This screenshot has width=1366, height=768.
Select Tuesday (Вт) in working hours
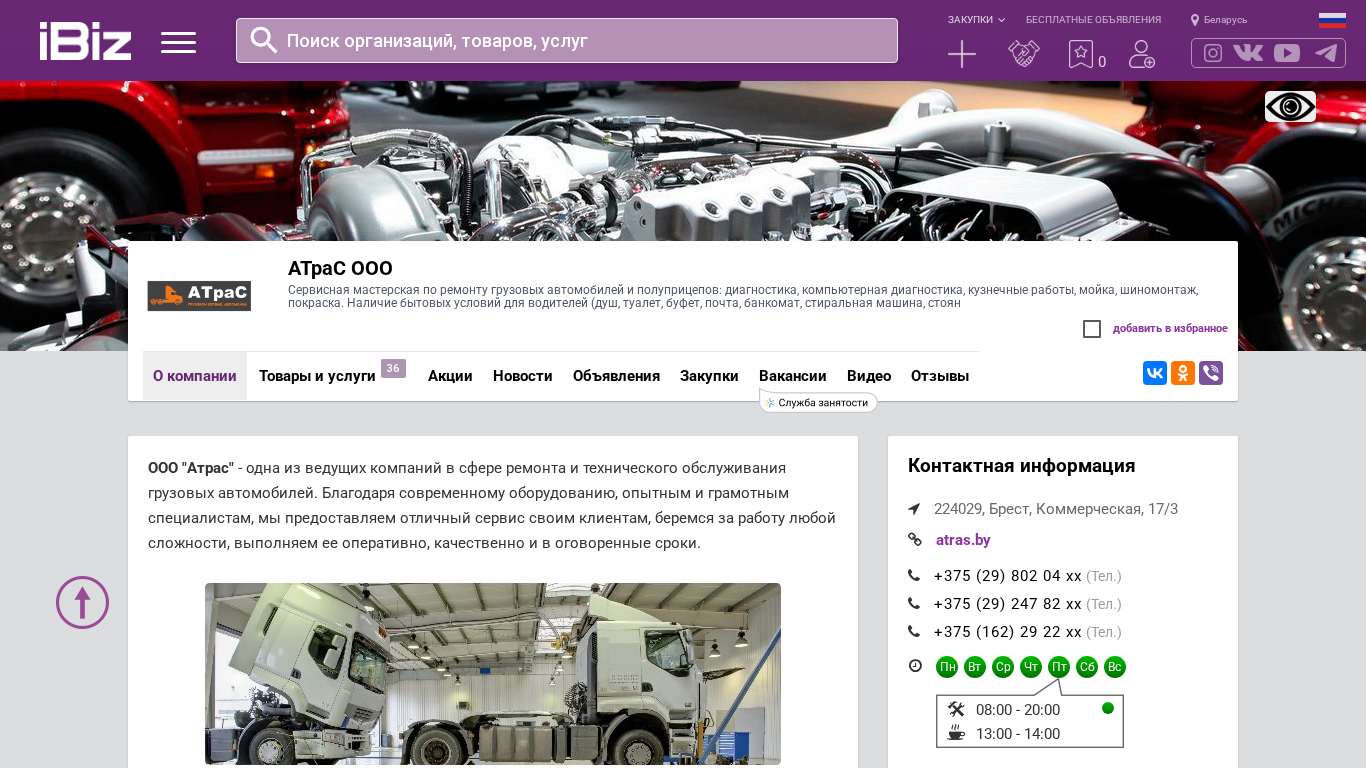(975, 667)
